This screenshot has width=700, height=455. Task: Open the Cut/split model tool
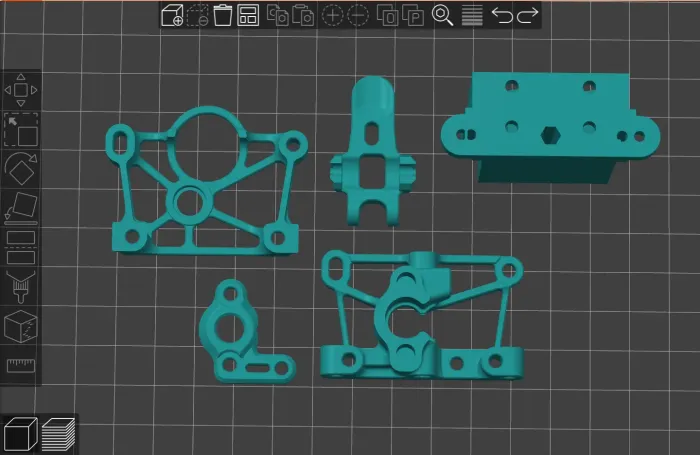tap(21, 246)
